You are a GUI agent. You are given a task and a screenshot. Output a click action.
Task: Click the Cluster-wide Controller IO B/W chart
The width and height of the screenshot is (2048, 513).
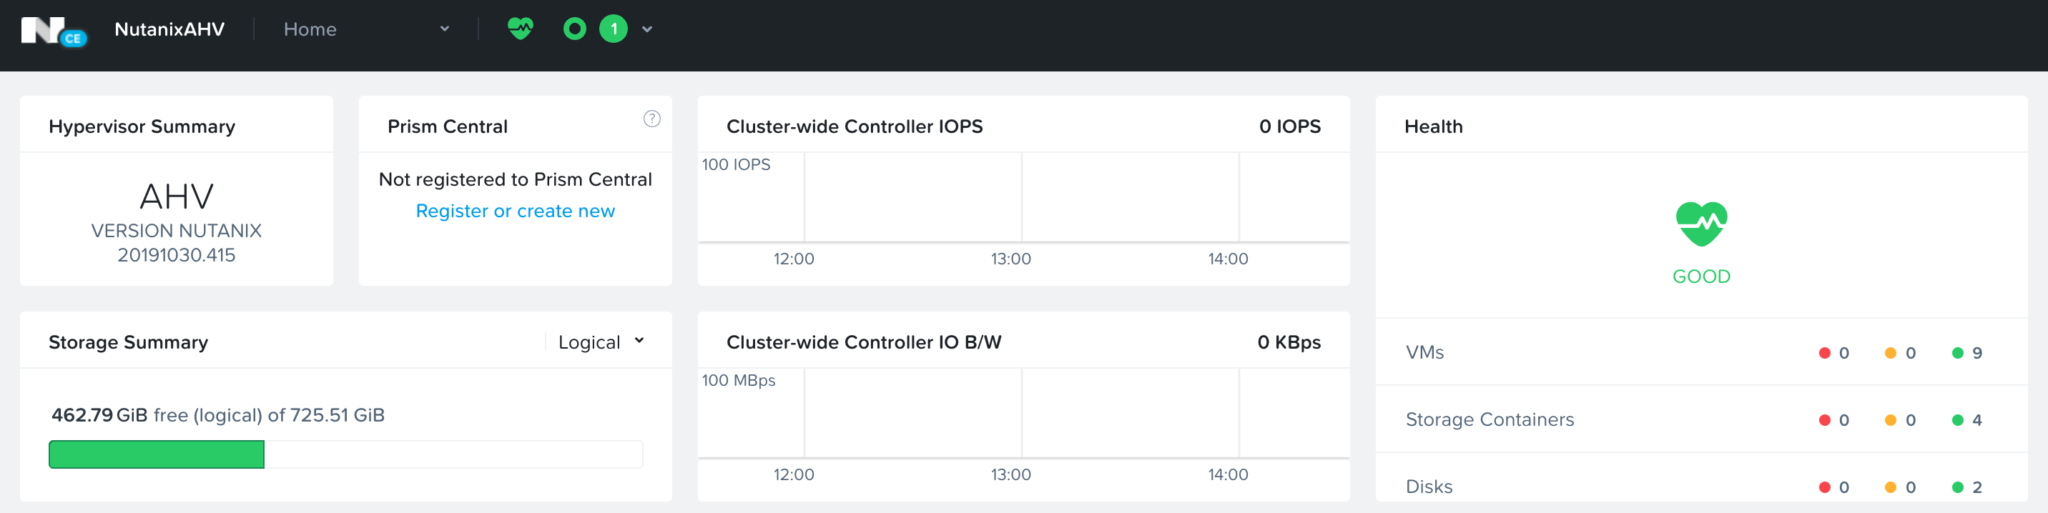pyautogui.click(x=1023, y=427)
